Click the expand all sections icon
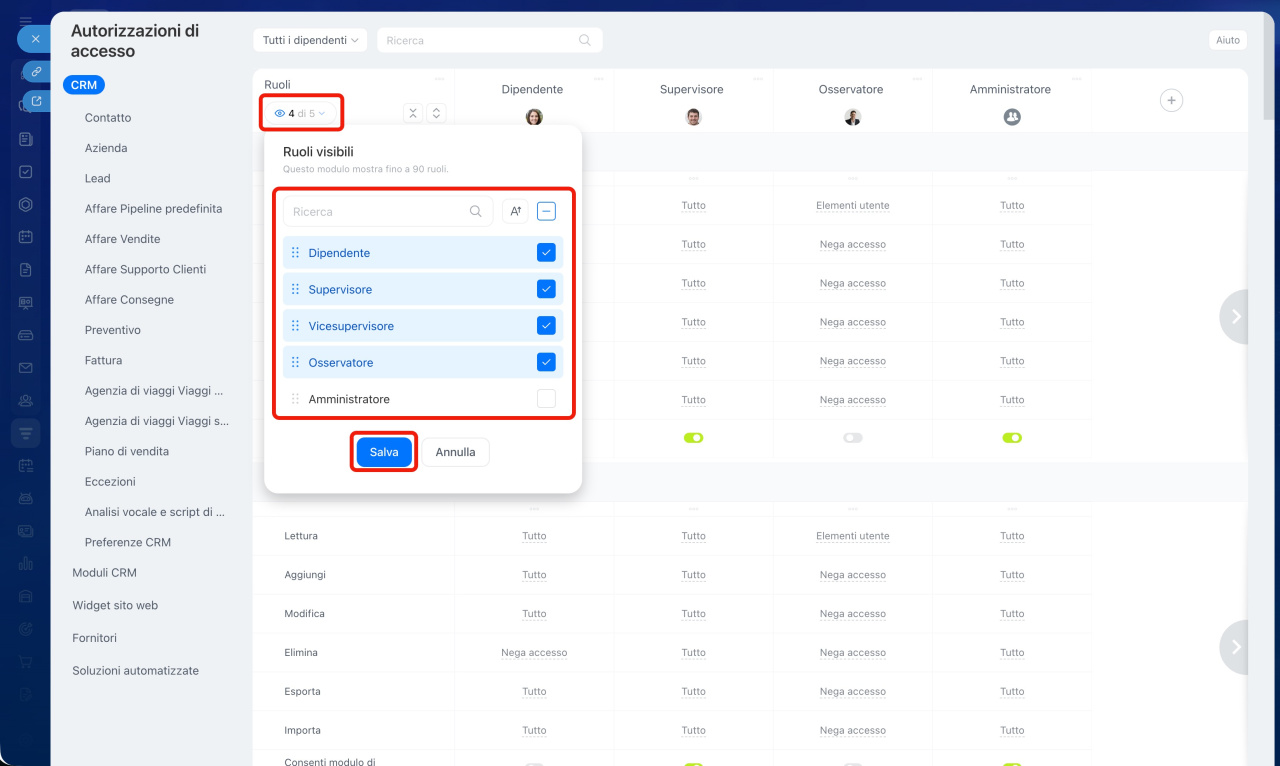The height and width of the screenshot is (766, 1280). 436,113
